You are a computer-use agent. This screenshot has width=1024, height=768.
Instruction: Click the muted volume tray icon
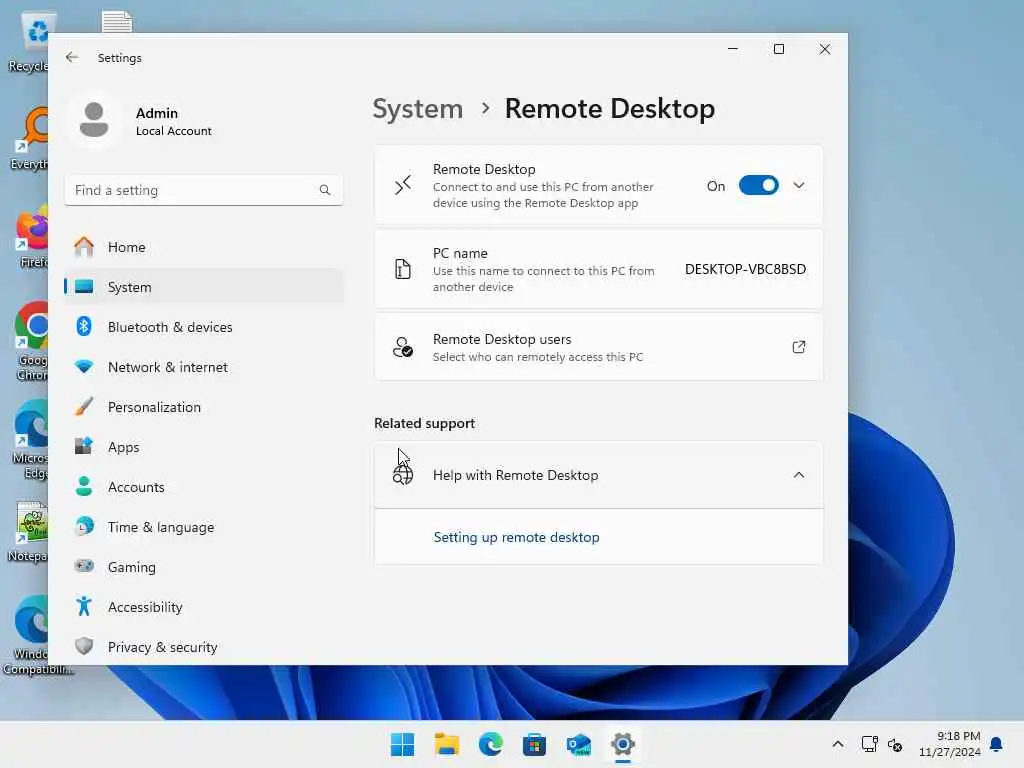coord(895,744)
